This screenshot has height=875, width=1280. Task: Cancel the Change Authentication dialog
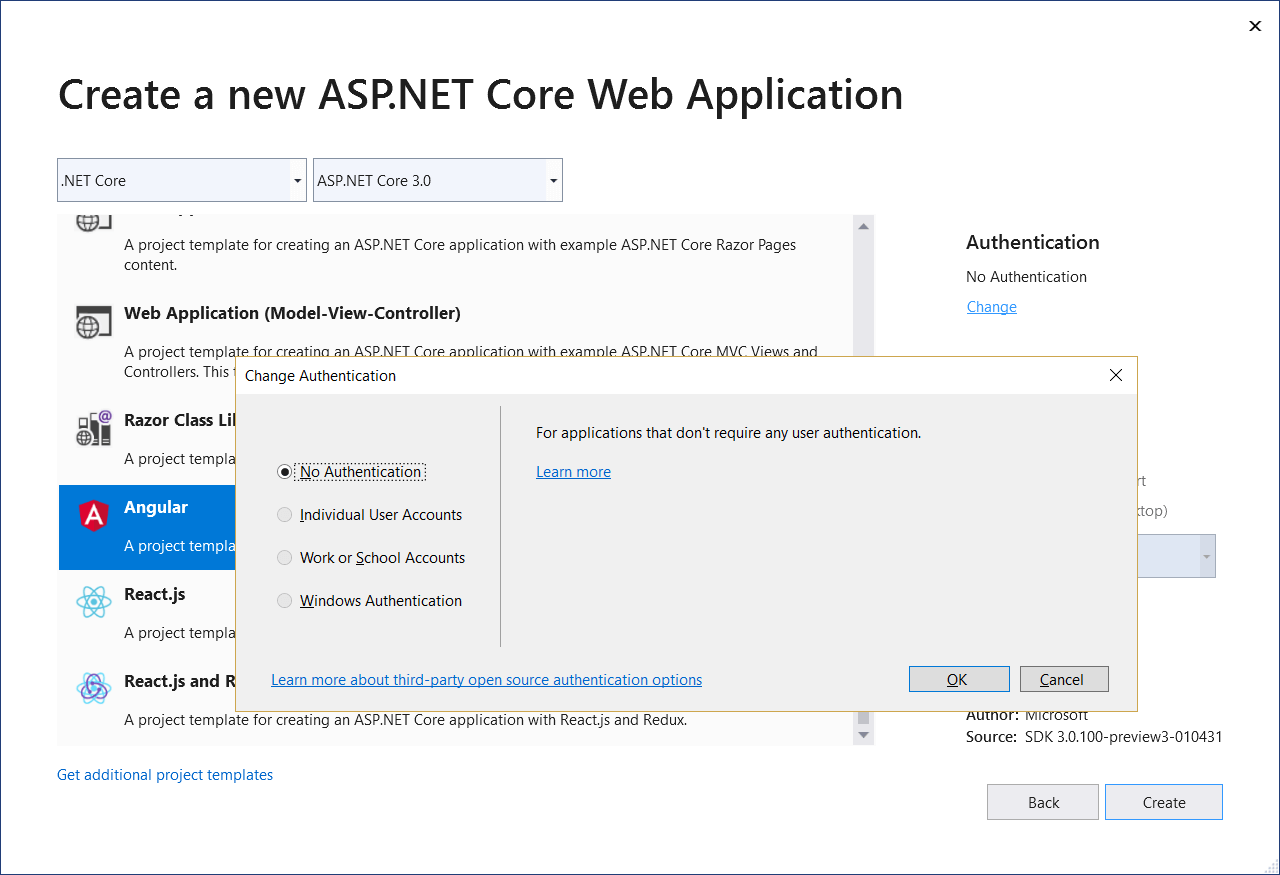[1063, 679]
